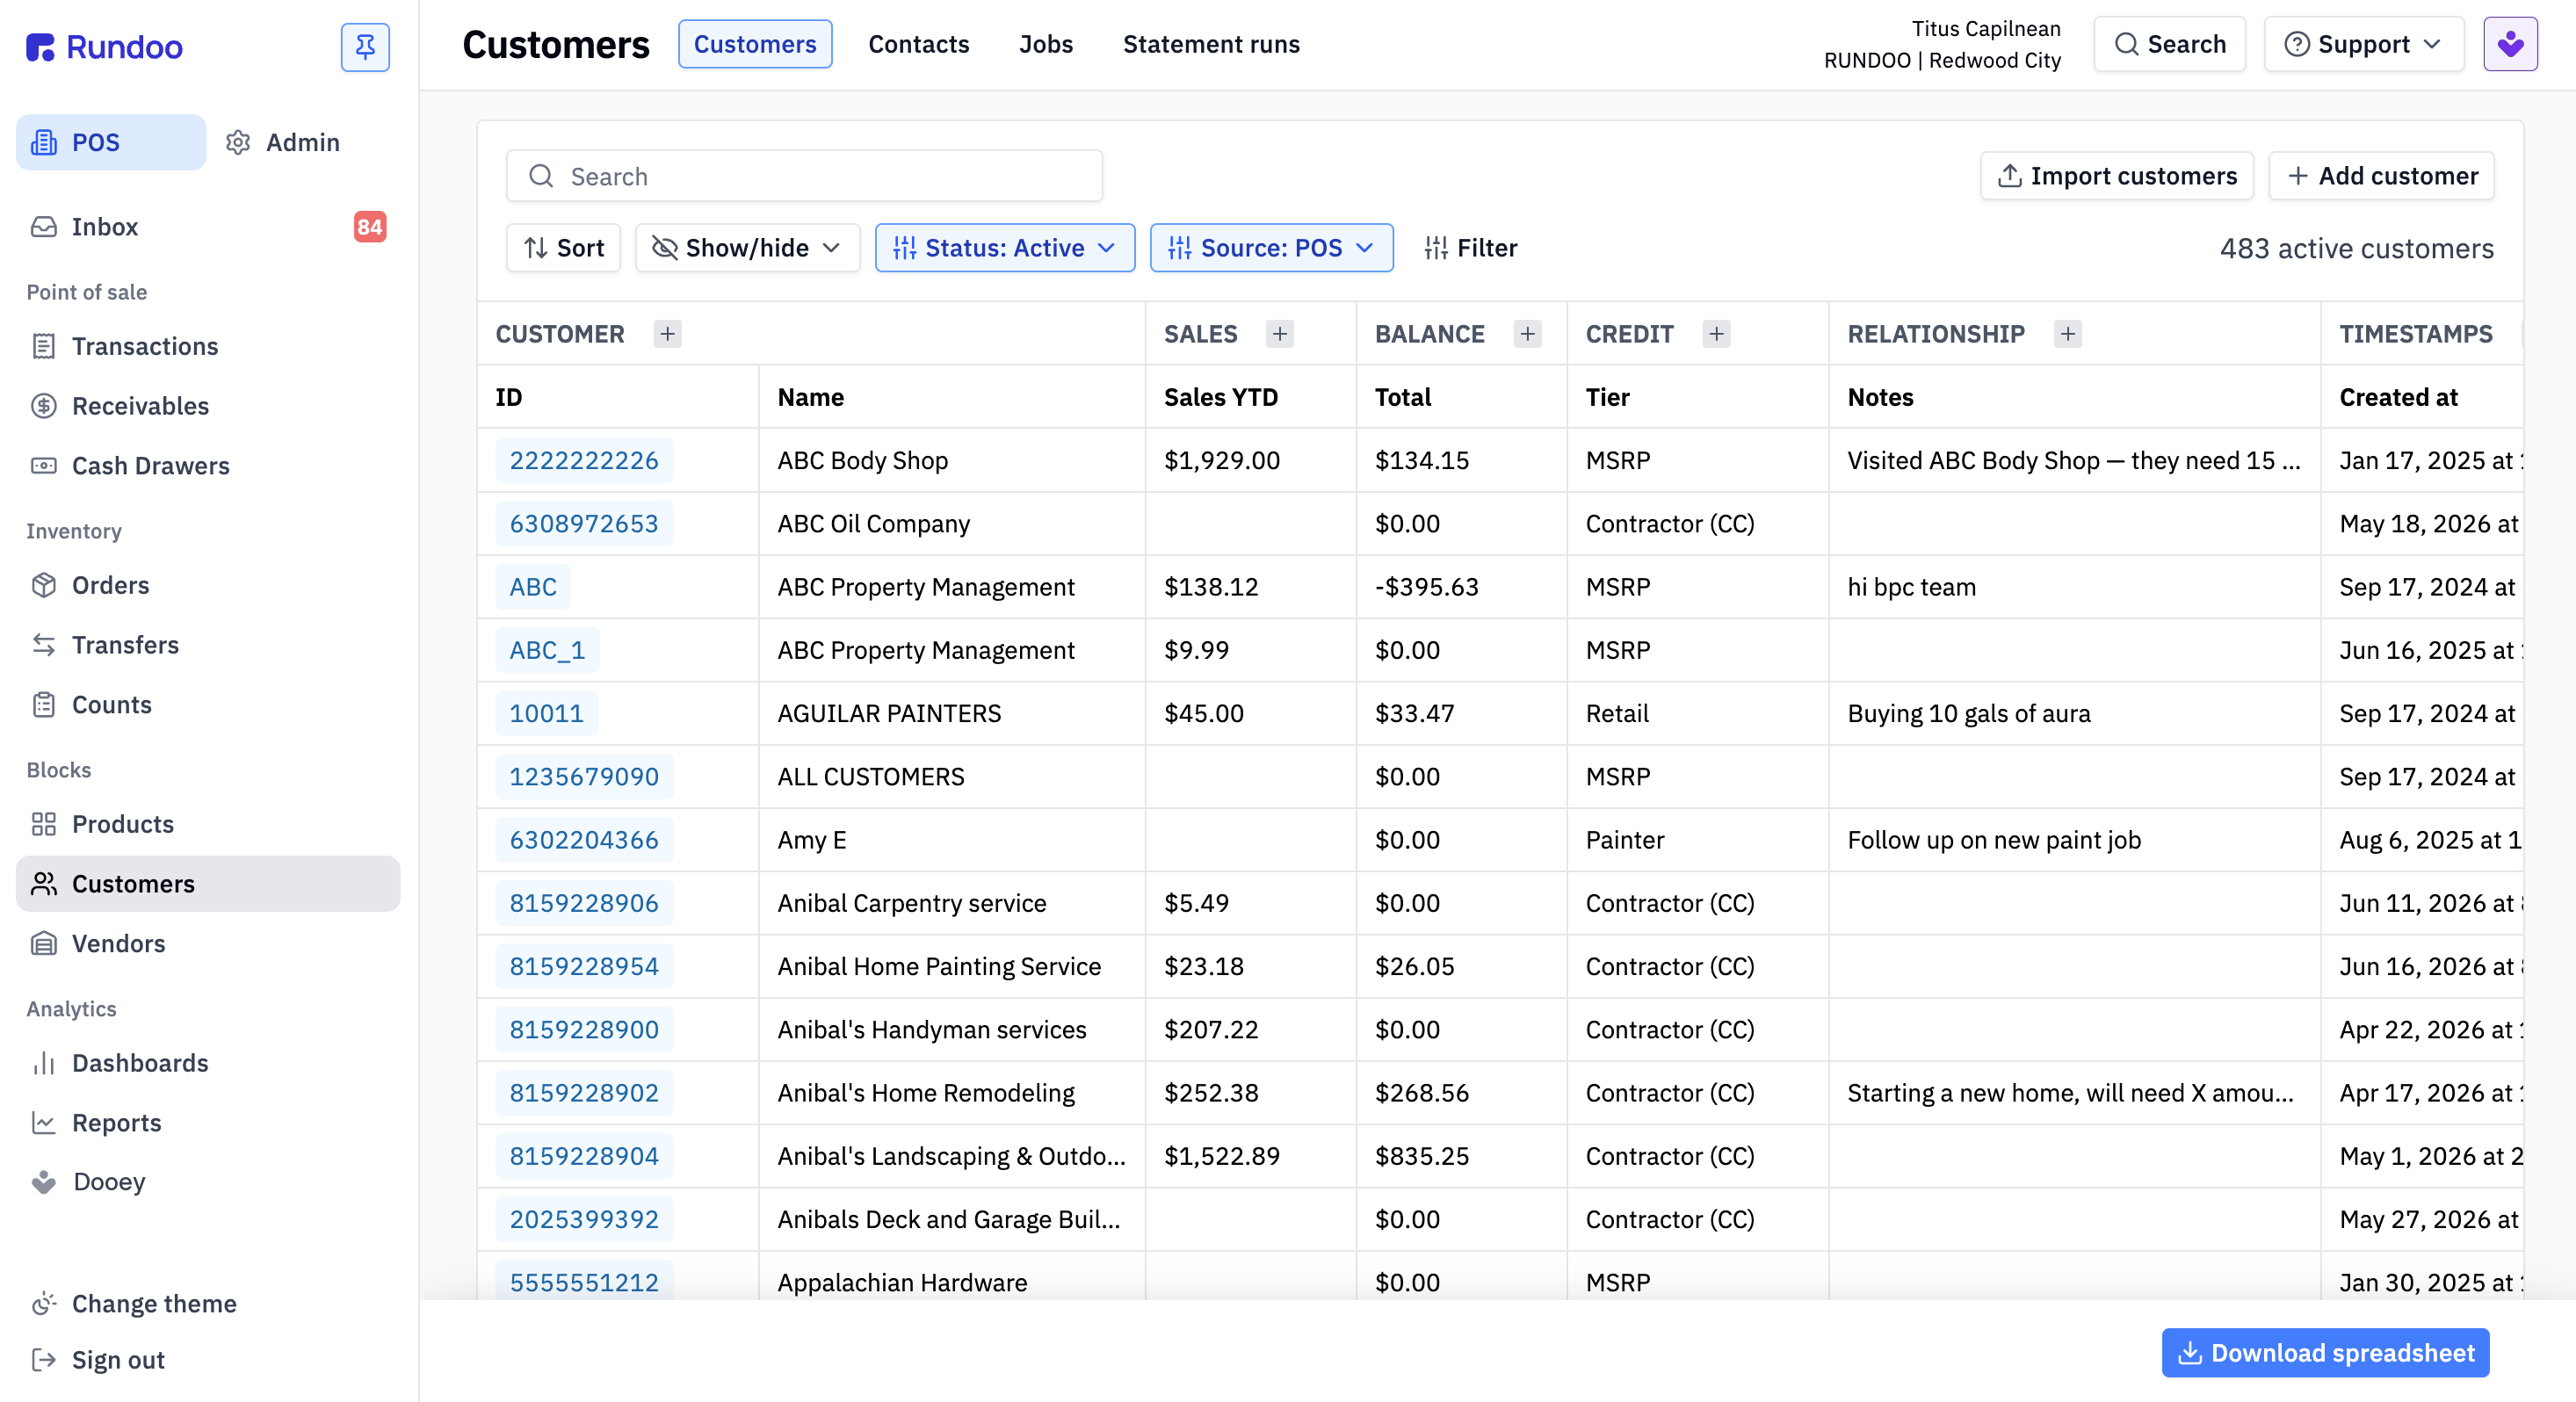This screenshot has width=2576, height=1402.
Task: Open customer ID 8159228902
Action: coord(584,1093)
